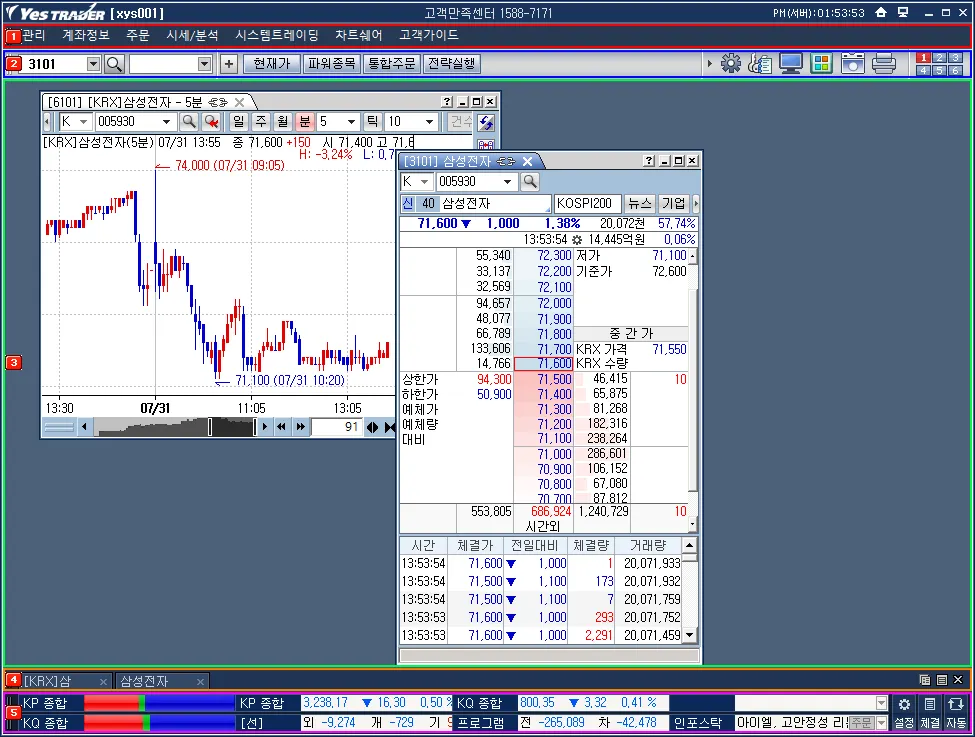Open the 계좌정보 menu
The height and width of the screenshot is (737, 975).
coord(86,35)
